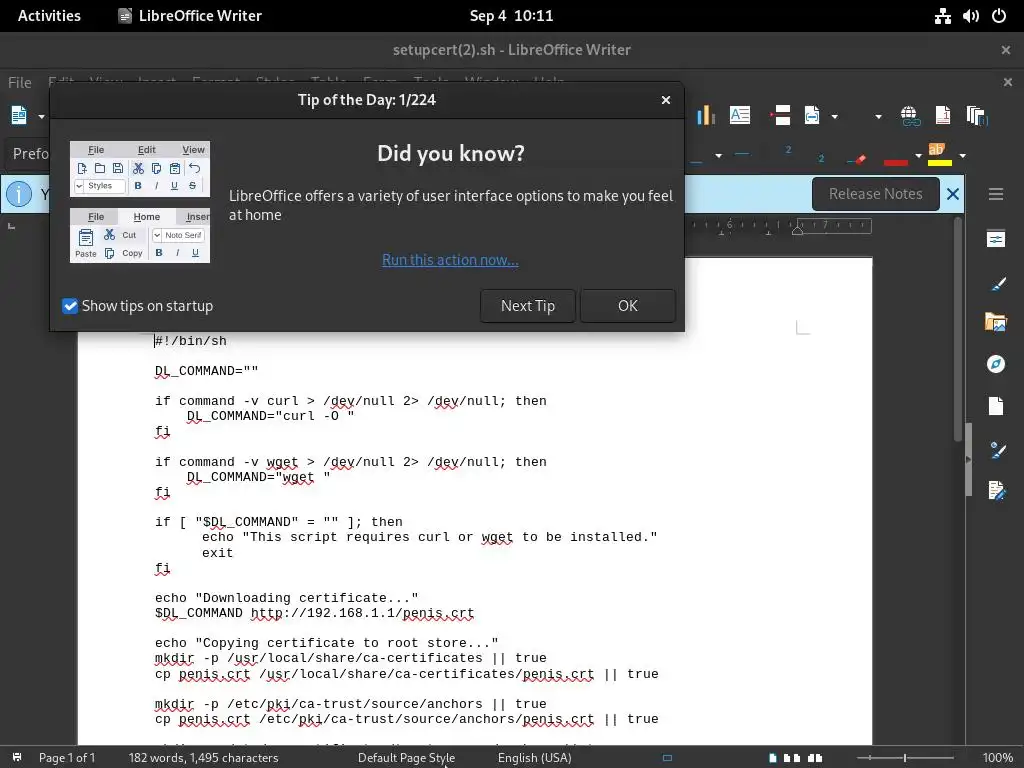Click the blue info icon in infobar

point(19,194)
